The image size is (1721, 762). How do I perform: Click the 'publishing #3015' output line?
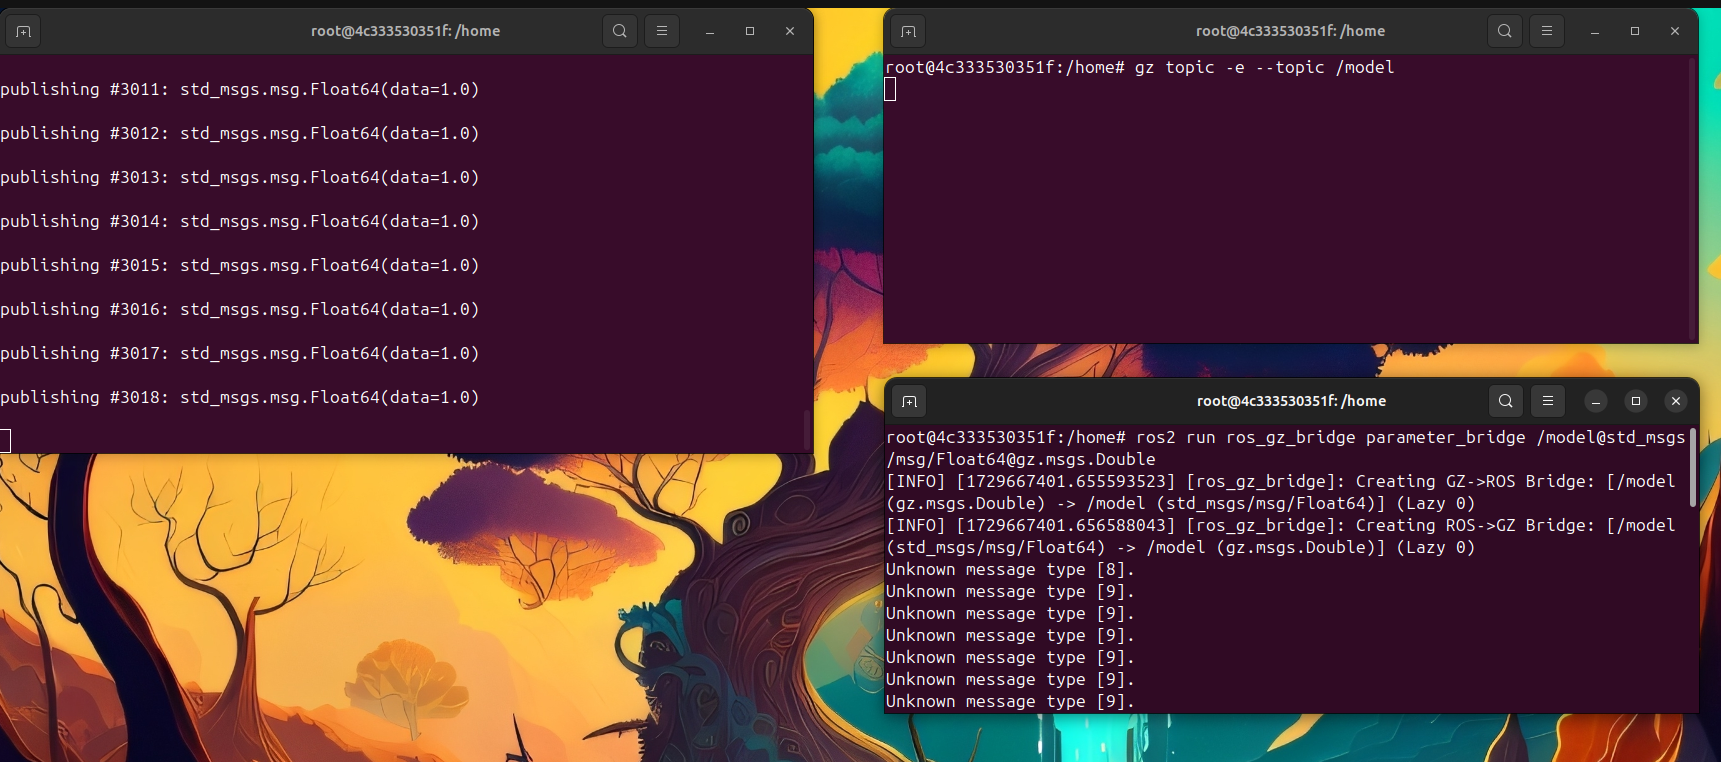[x=240, y=265]
